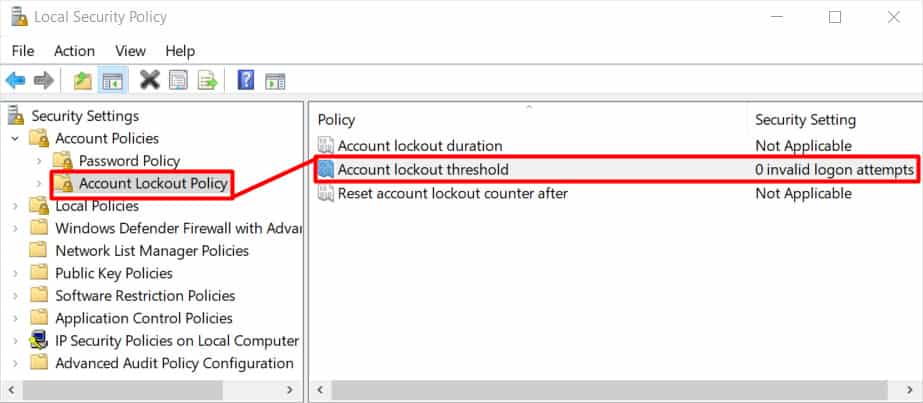Click the Account lockout threshold policy icon
This screenshot has width=923, height=403.
point(326,170)
